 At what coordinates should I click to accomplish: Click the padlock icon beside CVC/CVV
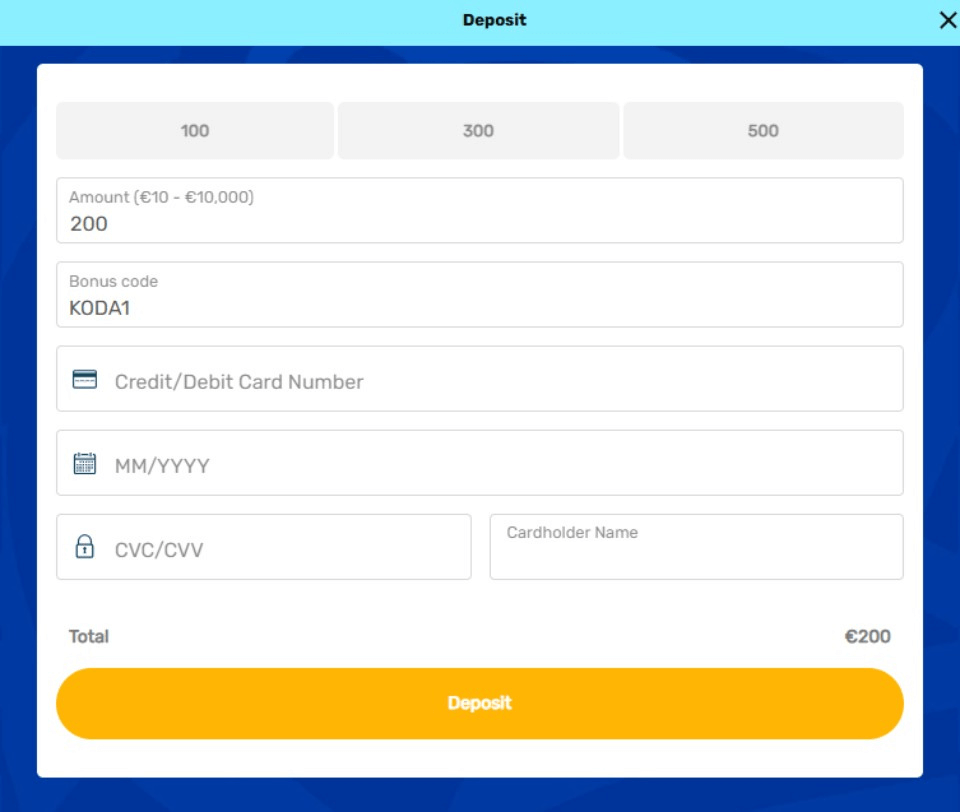tap(85, 547)
